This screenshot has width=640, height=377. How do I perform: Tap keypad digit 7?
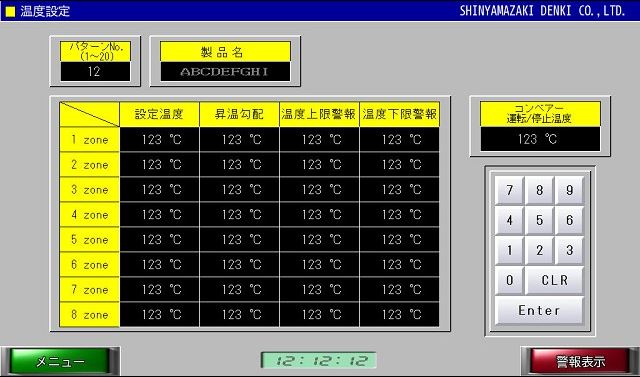click(509, 190)
